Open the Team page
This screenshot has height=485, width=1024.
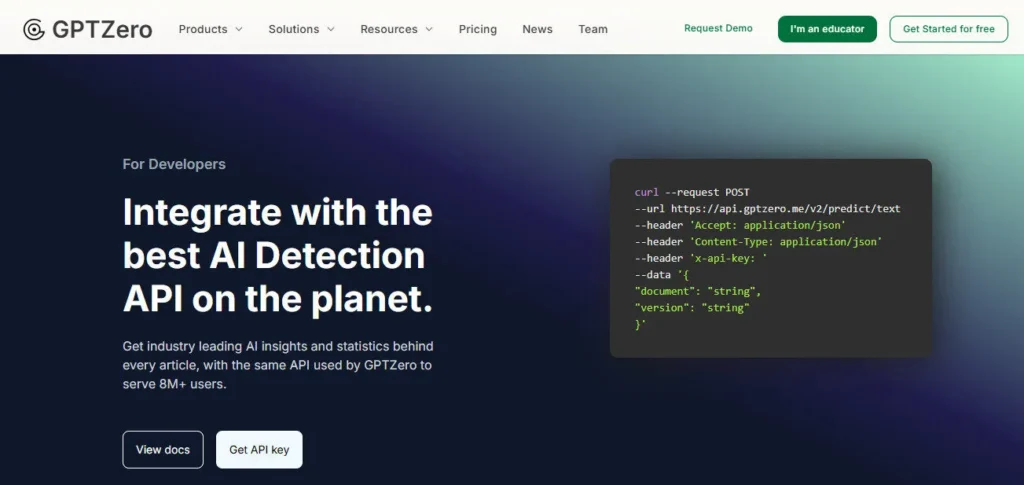tap(593, 29)
